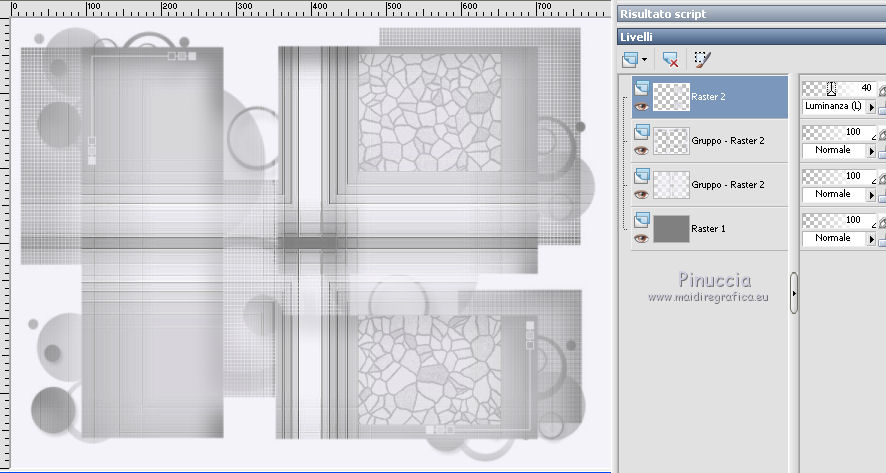
Task: Toggle visibility of Gruppo layer directly above Raster 1
Action: (x=641, y=194)
